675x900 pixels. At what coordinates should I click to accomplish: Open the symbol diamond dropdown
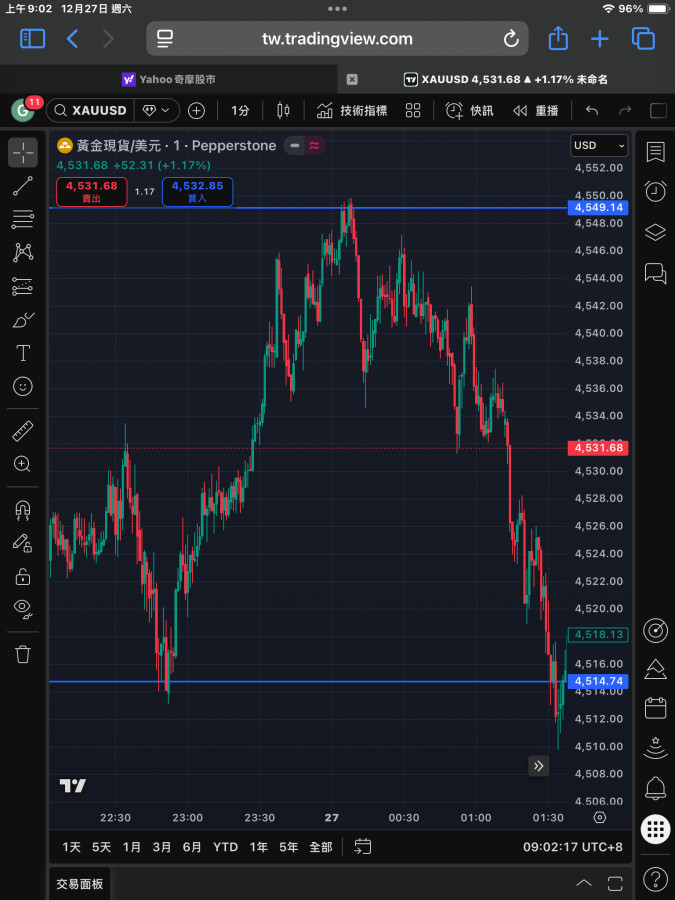pyautogui.click(x=156, y=110)
